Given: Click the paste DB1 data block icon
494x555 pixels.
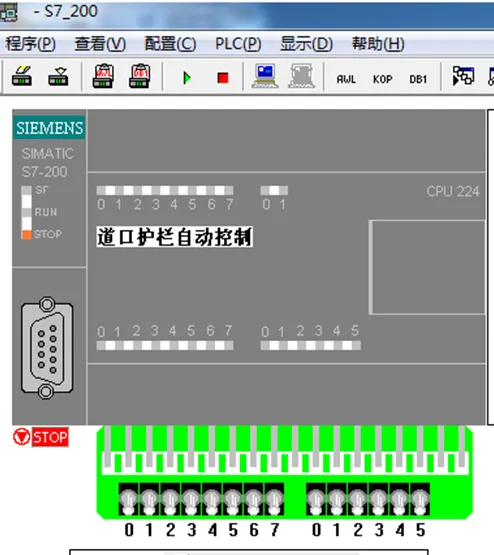Looking at the screenshot, I should (139, 76).
